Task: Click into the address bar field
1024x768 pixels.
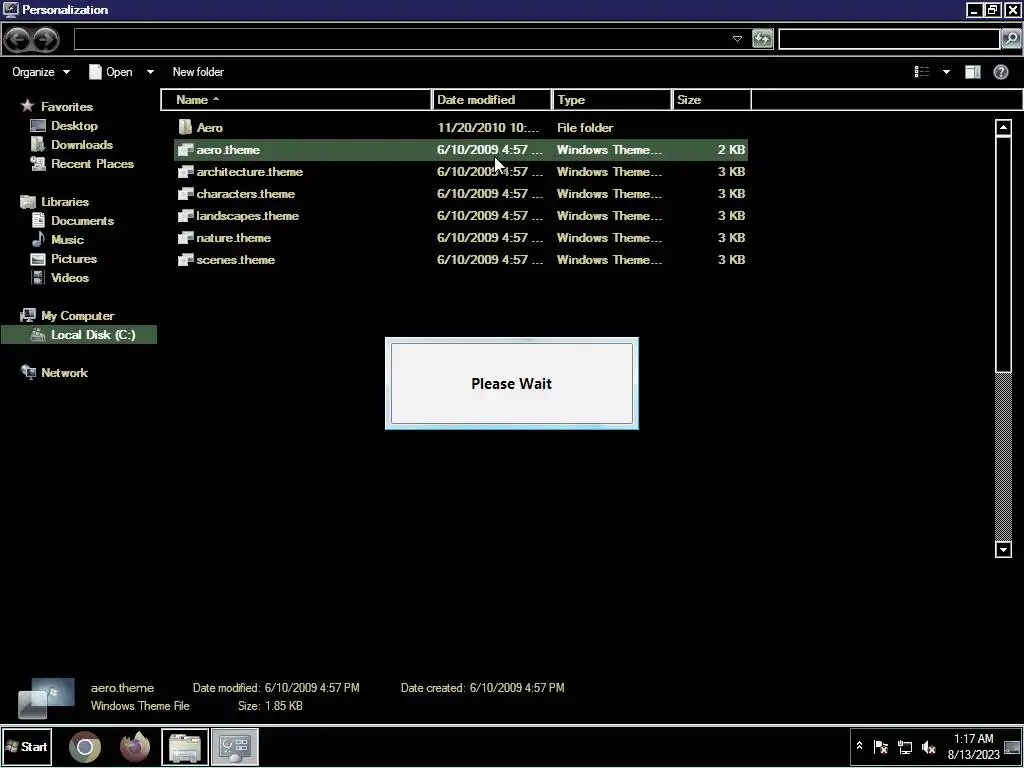Action: coord(402,39)
